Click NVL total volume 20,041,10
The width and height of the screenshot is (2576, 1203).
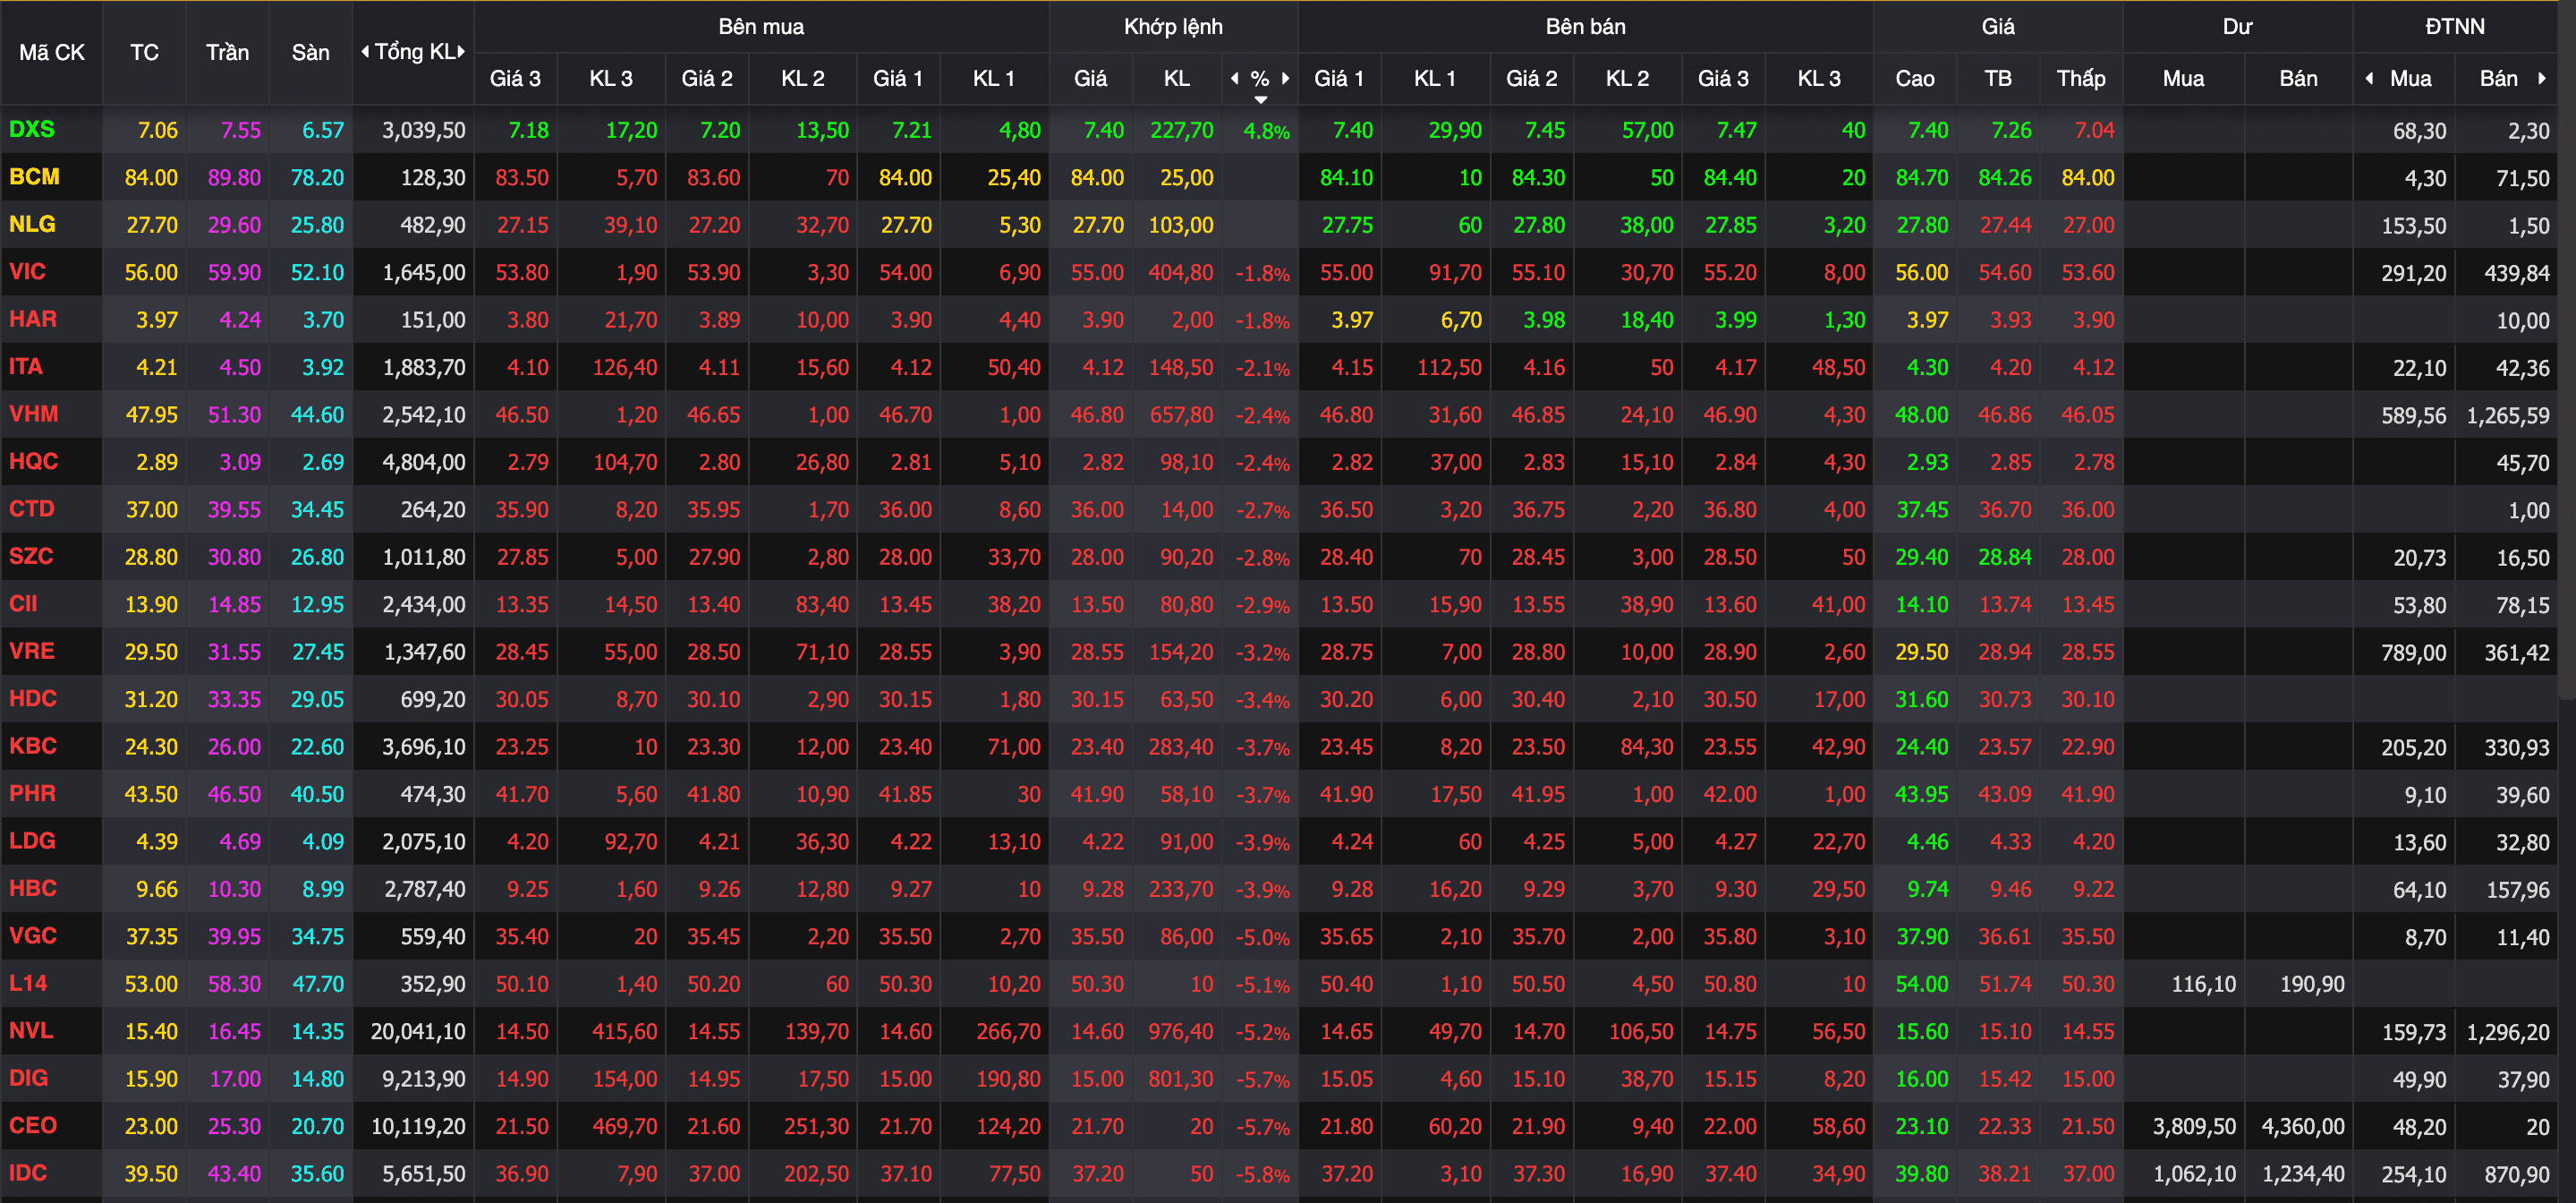coord(418,1031)
